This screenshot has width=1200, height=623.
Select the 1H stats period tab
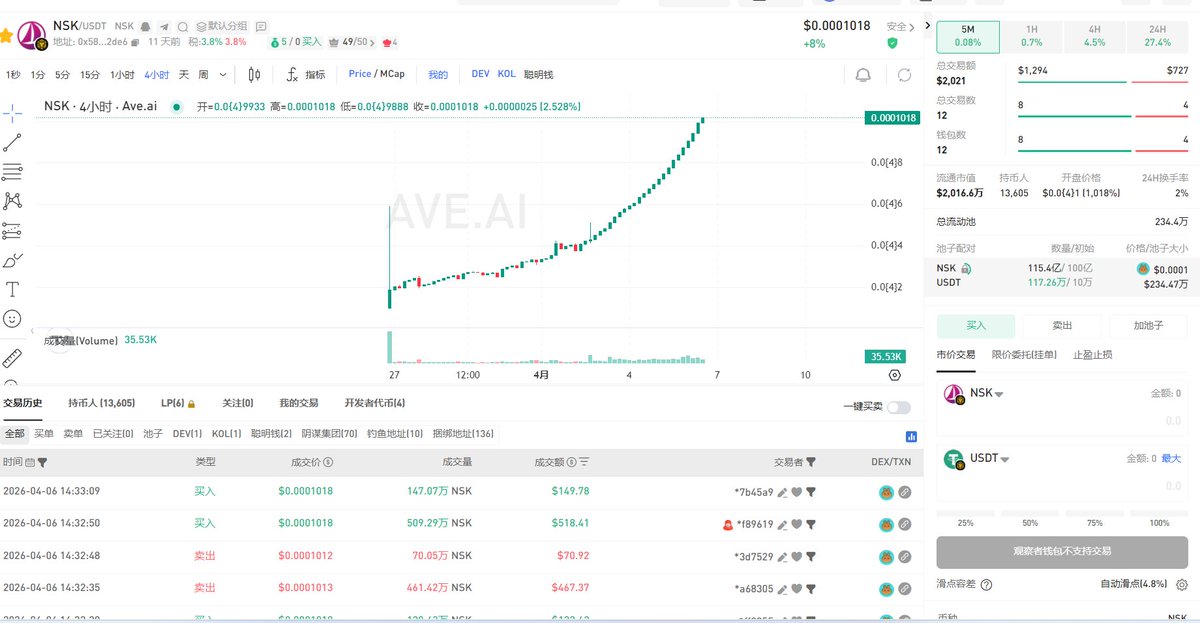point(1031,36)
